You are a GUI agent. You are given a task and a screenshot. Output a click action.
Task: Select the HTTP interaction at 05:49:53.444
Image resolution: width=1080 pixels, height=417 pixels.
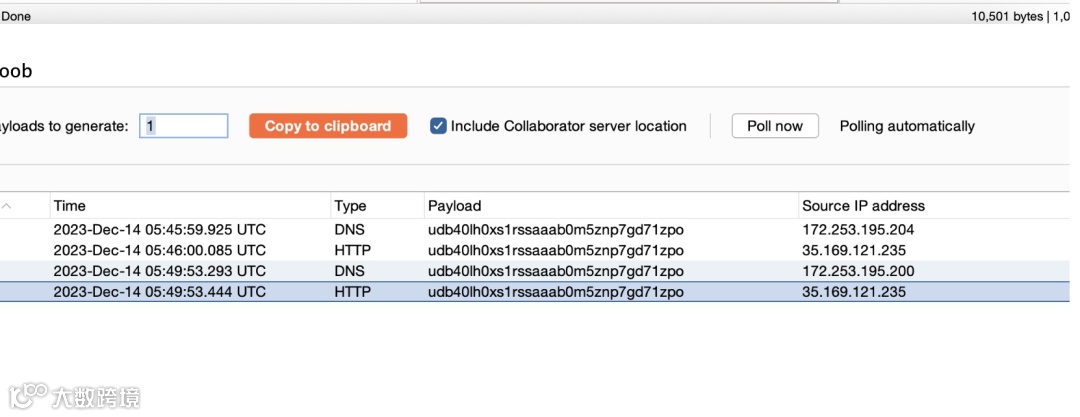(160, 292)
